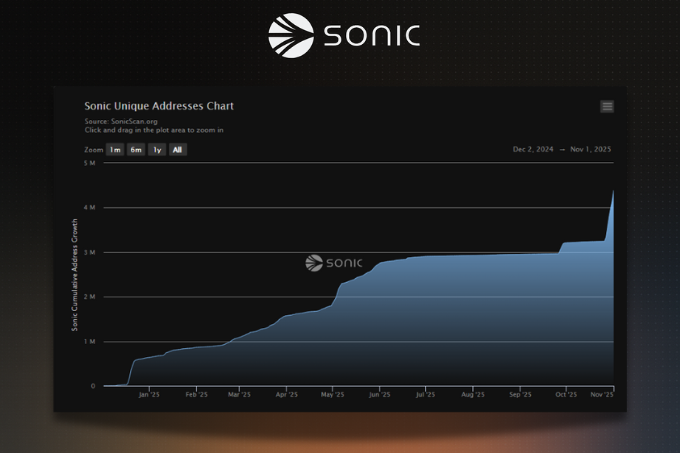Select the All zoom button

[x=177, y=150]
